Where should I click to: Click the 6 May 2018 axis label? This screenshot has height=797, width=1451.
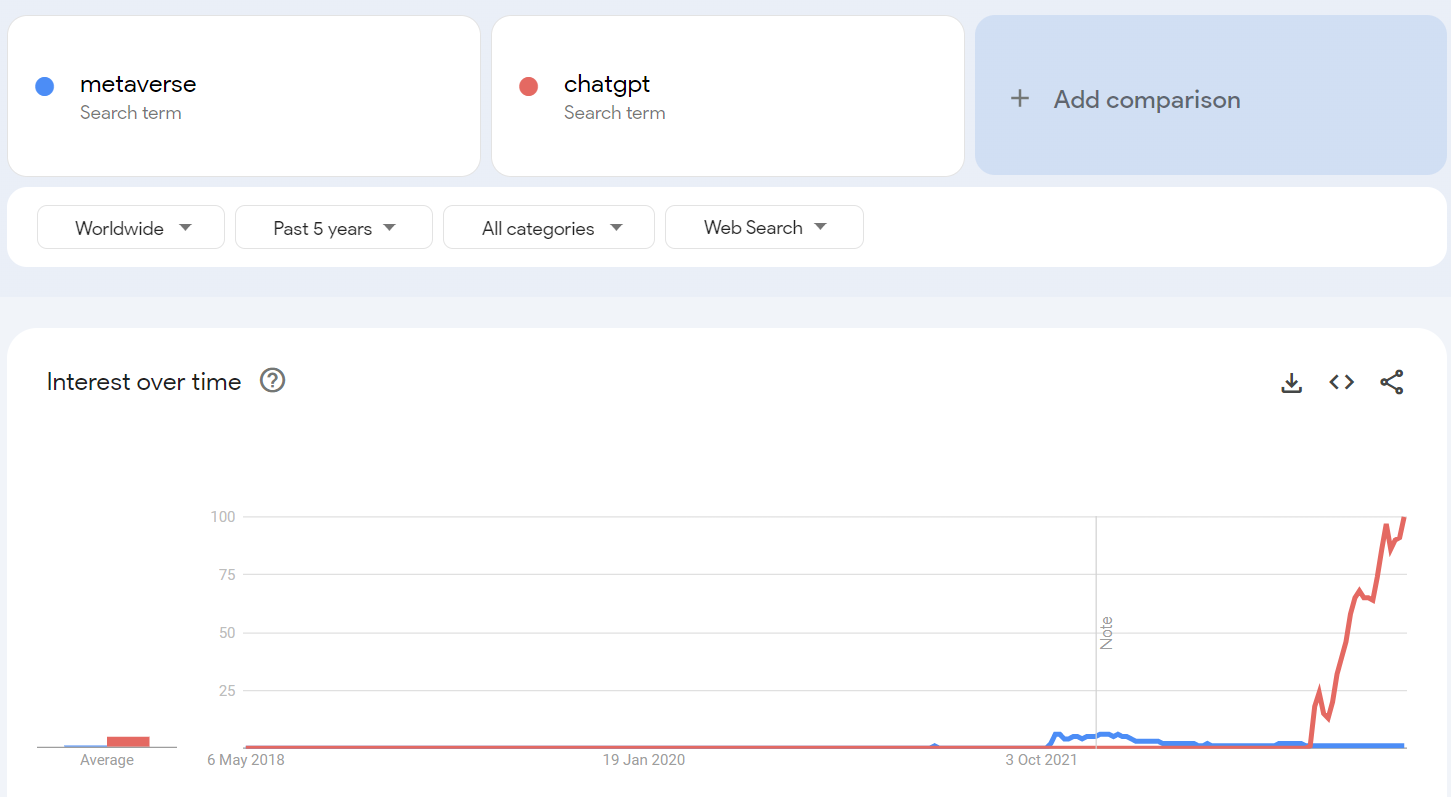pos(246,760)
